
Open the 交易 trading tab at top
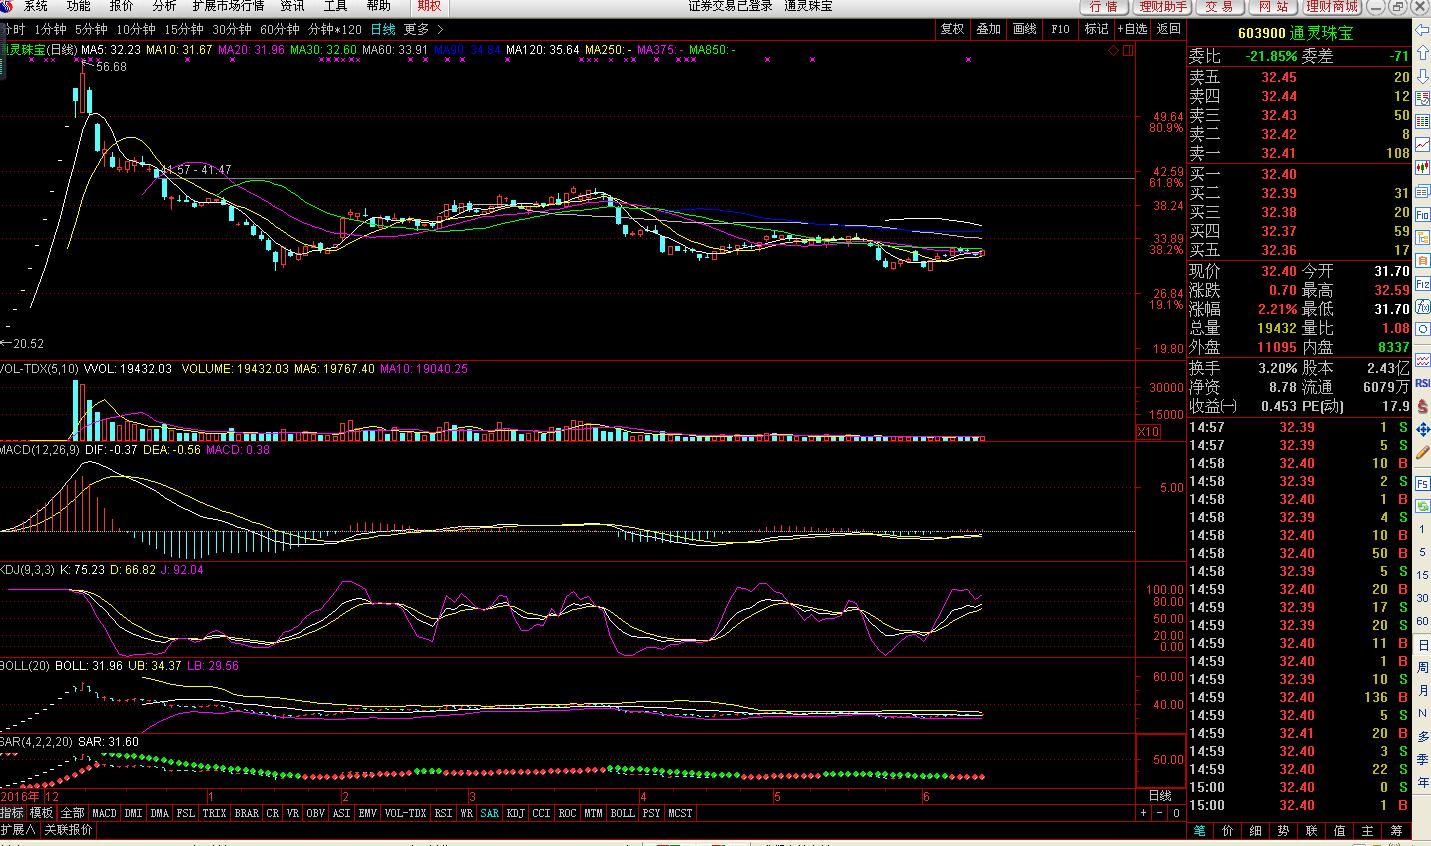[x=1219, y=6]
